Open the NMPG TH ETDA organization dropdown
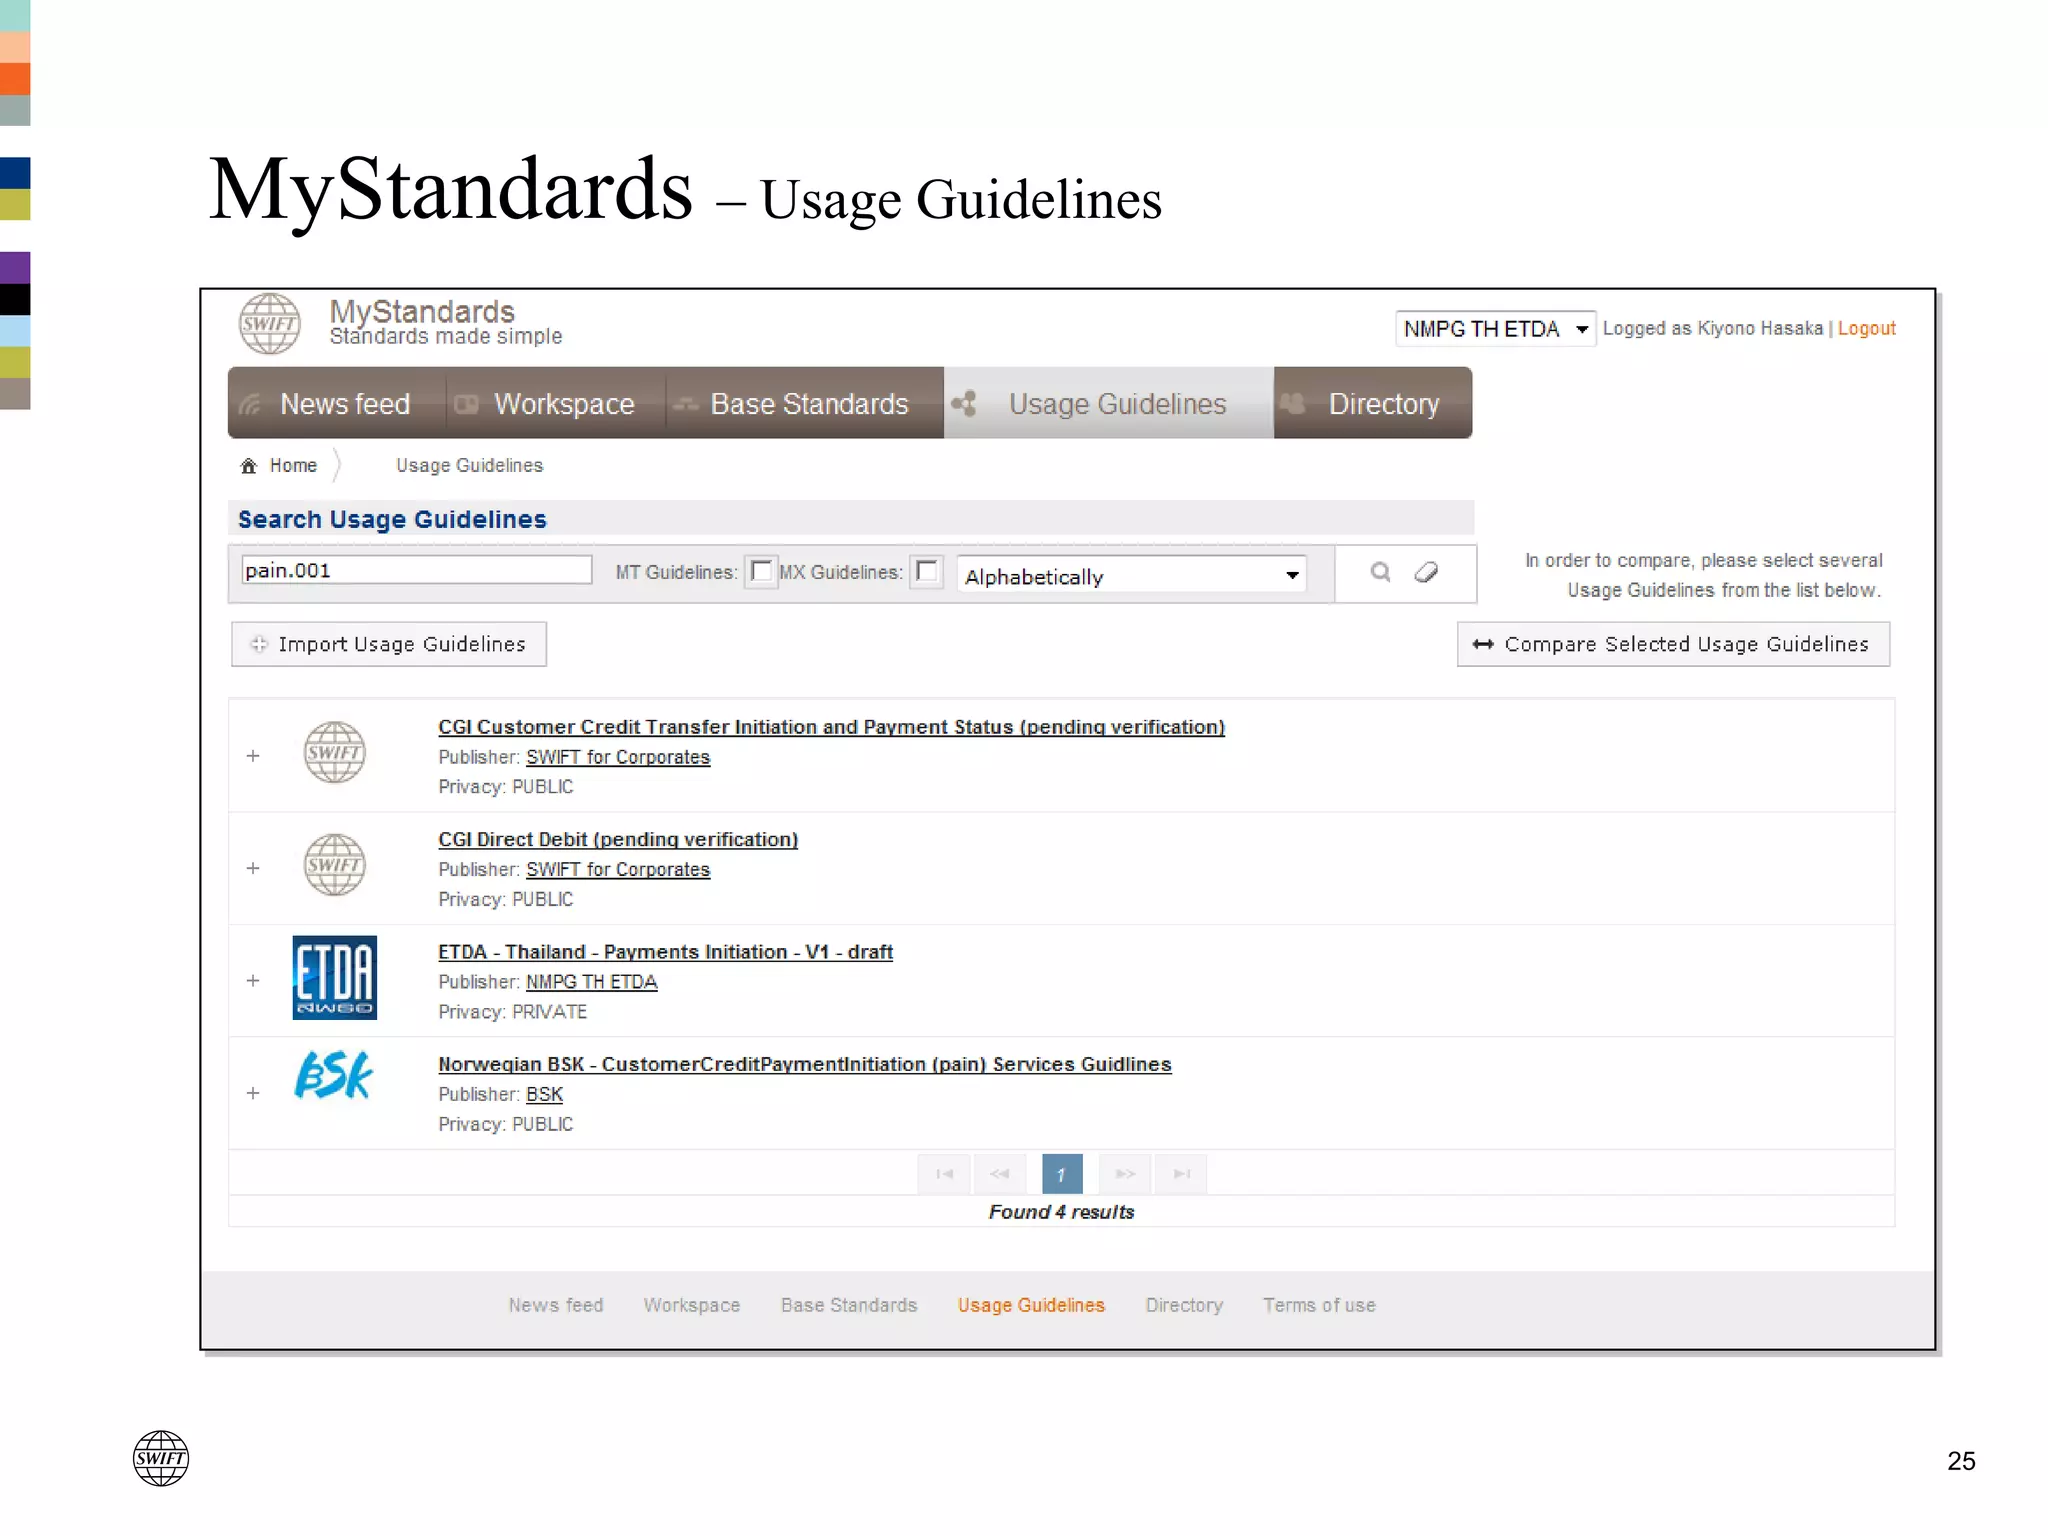2048x1536 pixels. coord(1495,329)
